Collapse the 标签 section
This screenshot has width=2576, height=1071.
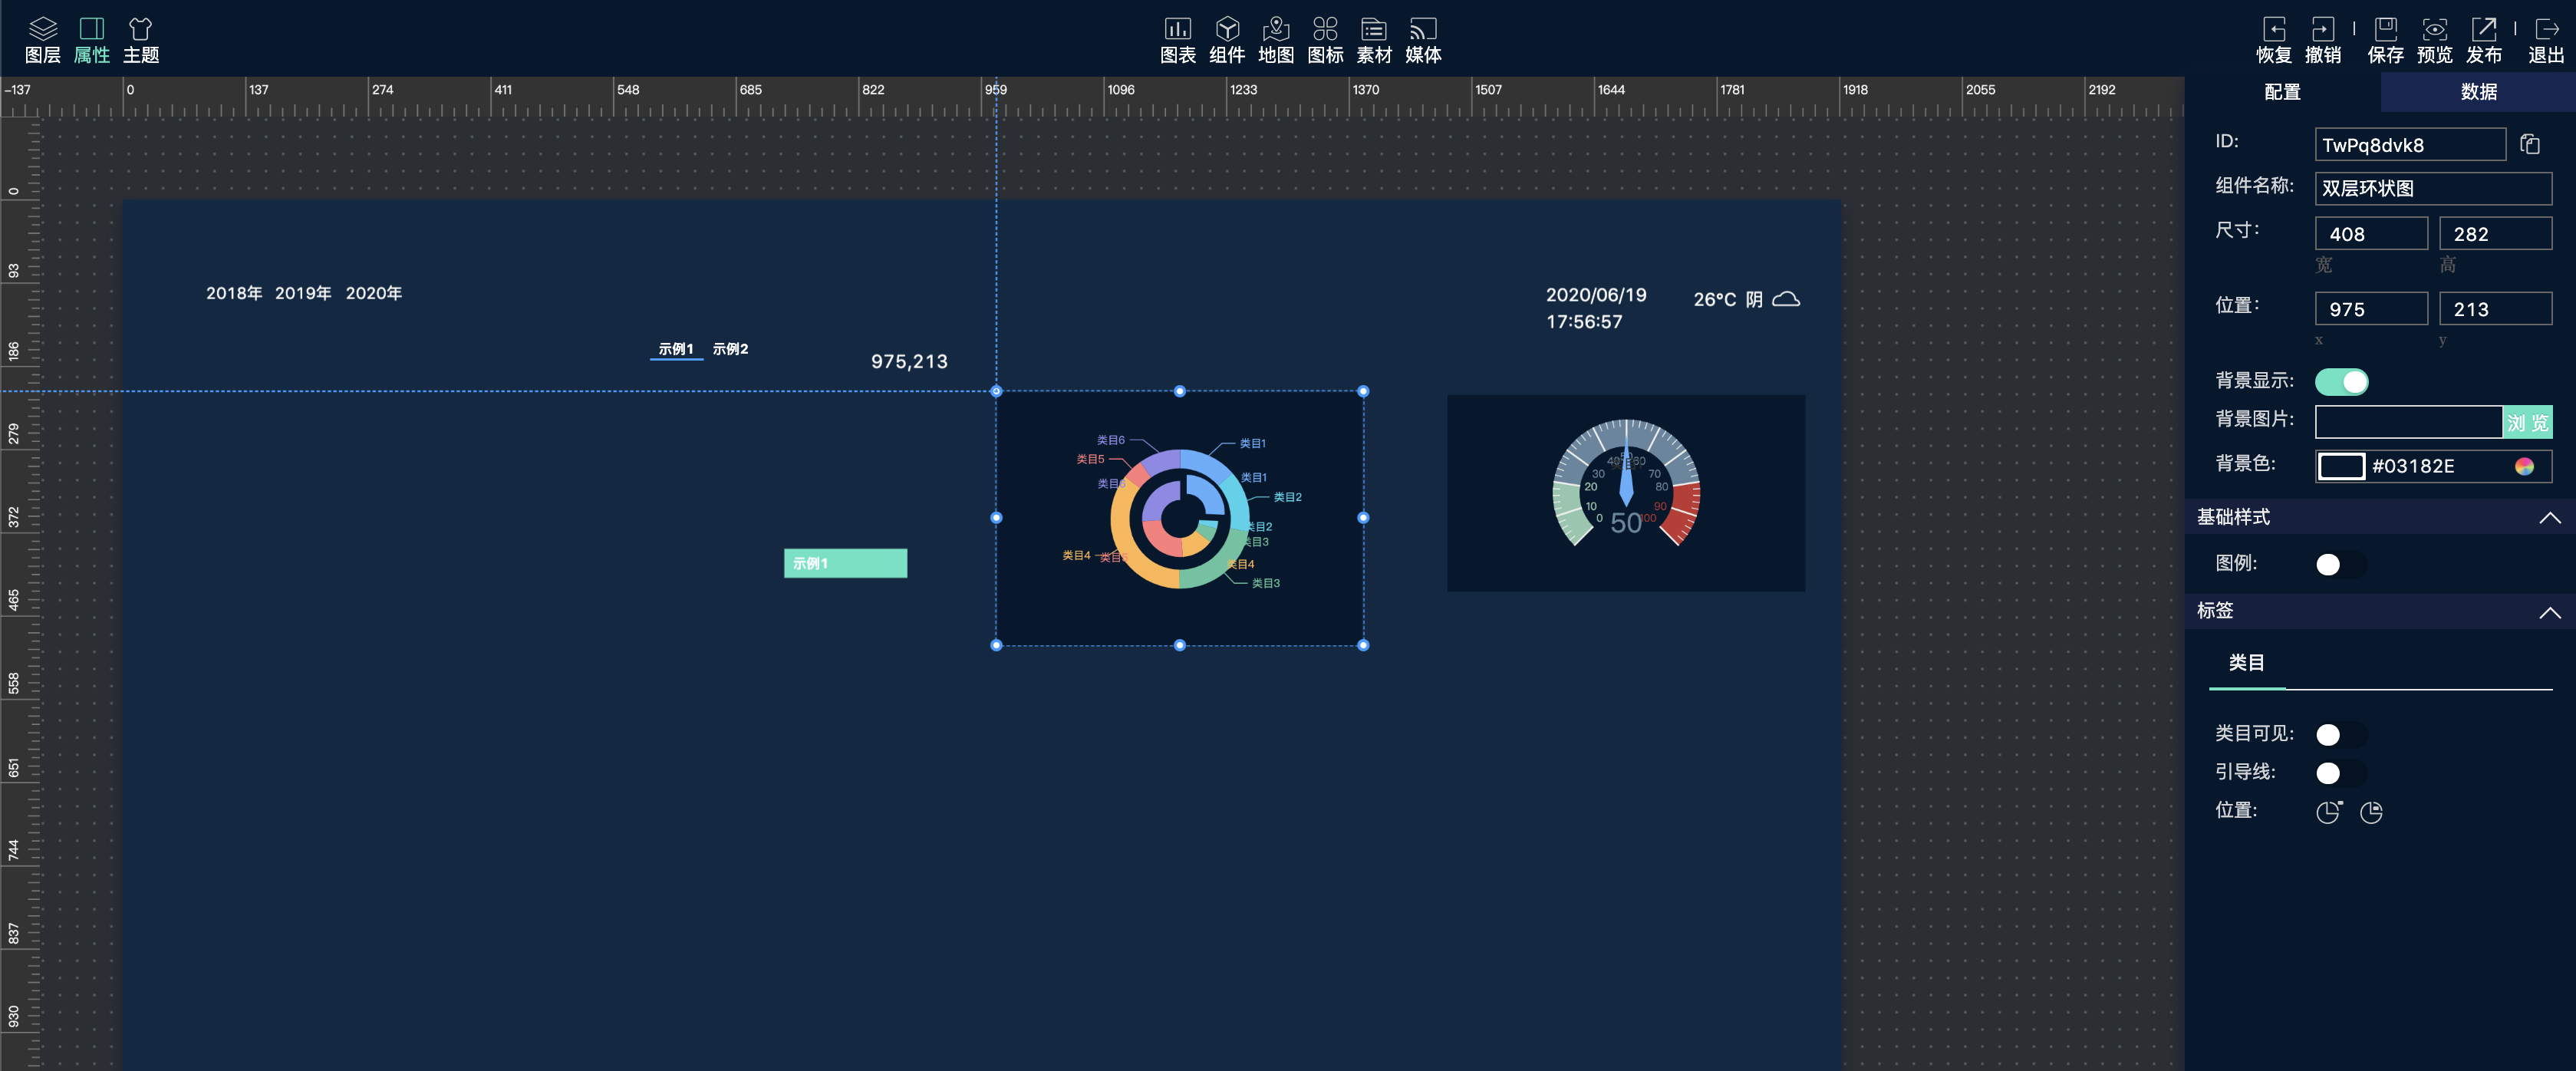click(x=2549, y=612)
